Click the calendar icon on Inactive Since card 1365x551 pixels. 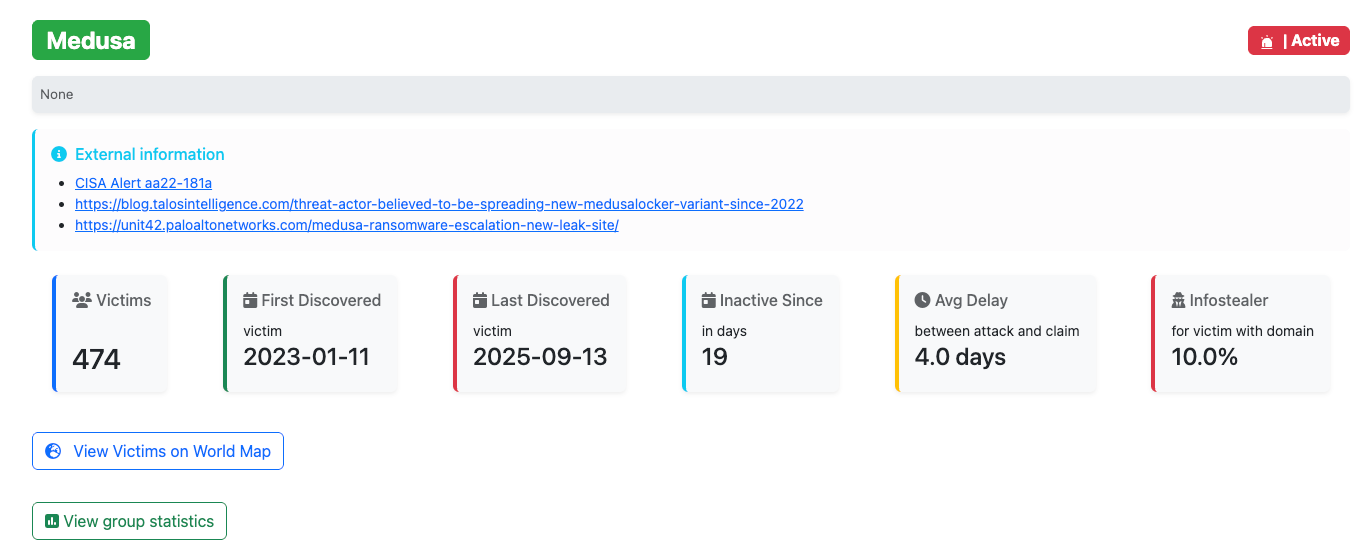coord(709,300)
